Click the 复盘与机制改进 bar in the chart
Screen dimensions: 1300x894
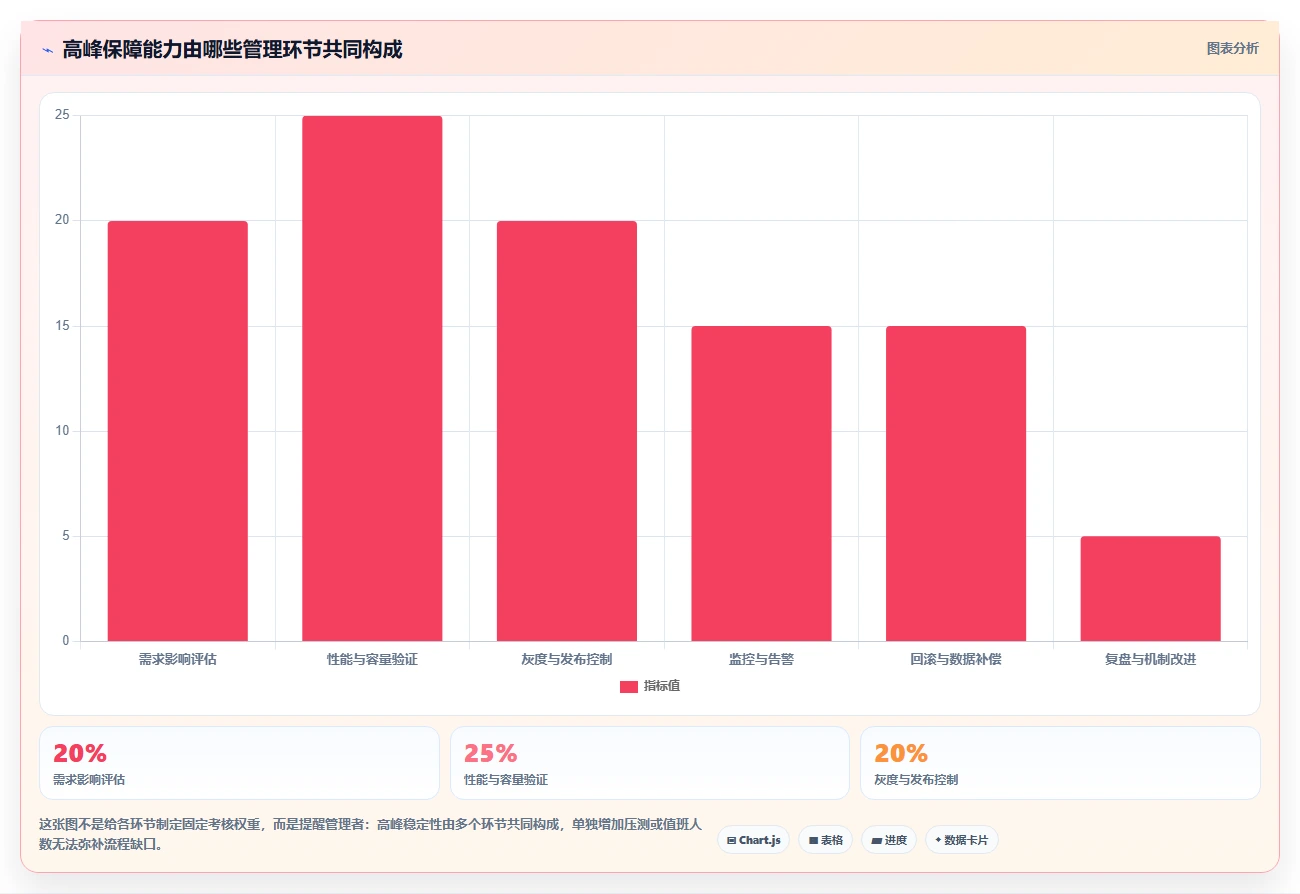[1150, 589]
